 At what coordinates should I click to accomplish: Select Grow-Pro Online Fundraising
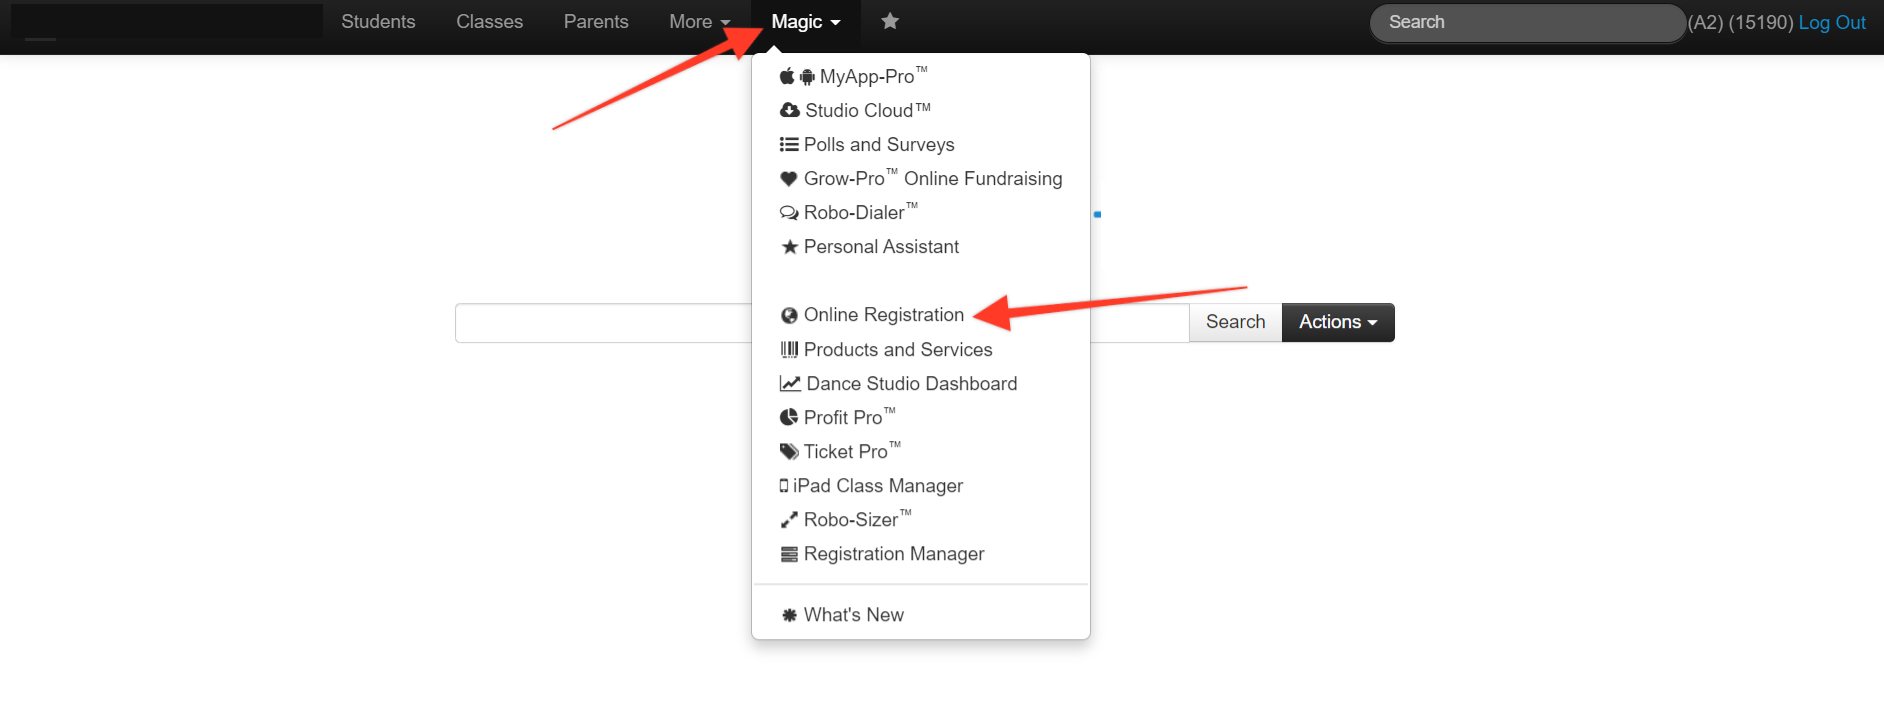[x=921, y=179]
